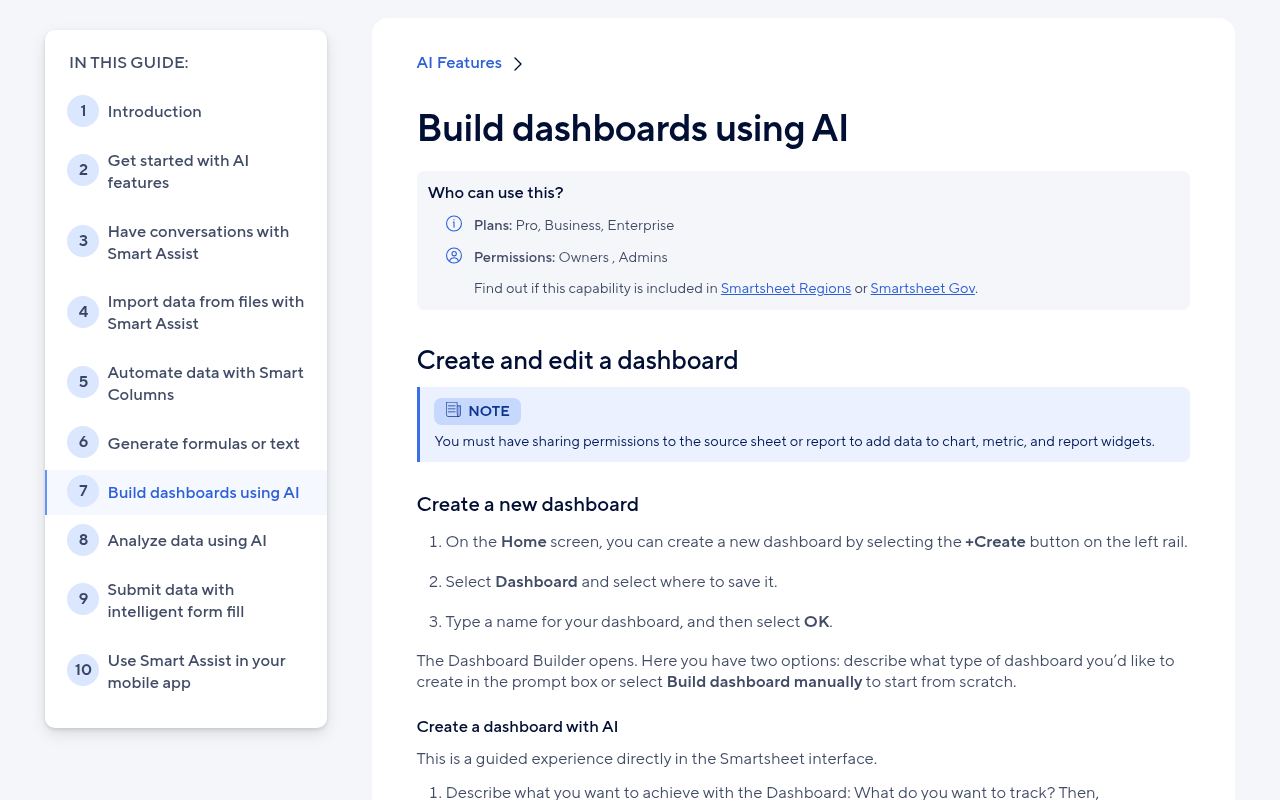Viewport: 1280px width, 800px height.
Task: Click the IN THIS GUIDE: sidebar header
Action: click(129, 62)
